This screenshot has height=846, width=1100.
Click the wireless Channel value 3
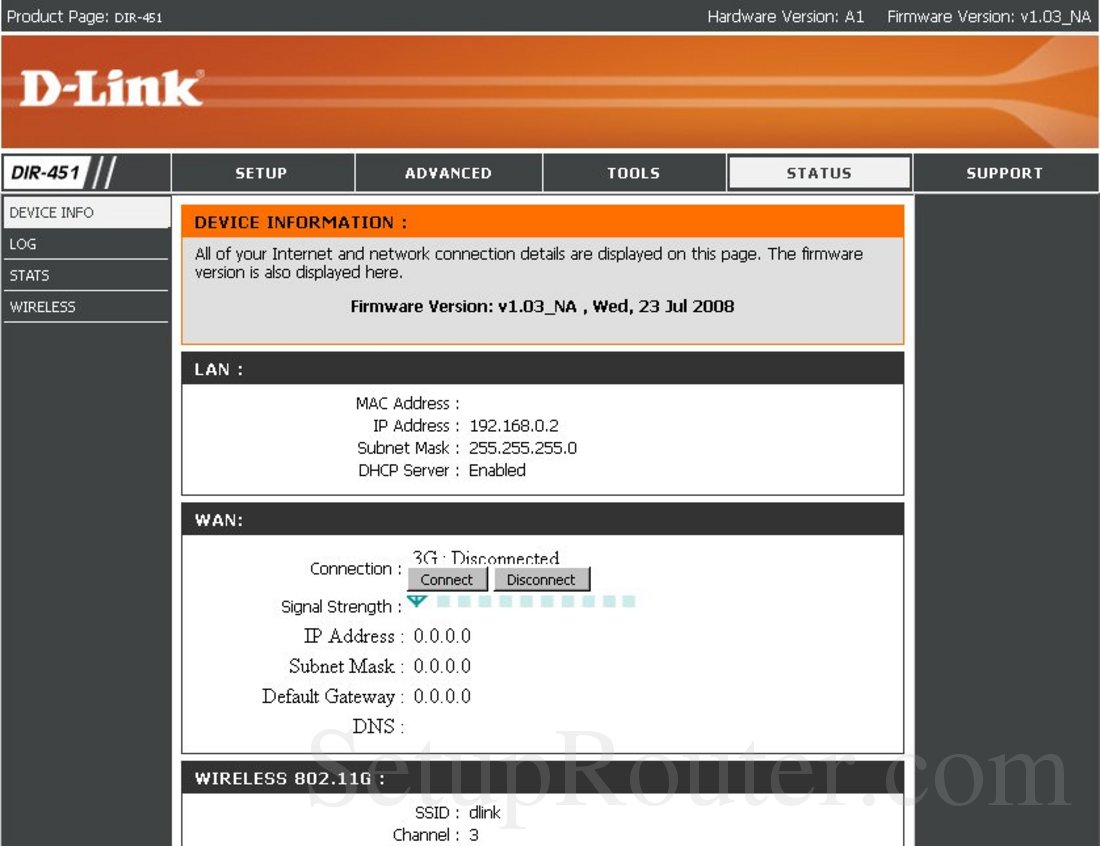click(474, 835)
